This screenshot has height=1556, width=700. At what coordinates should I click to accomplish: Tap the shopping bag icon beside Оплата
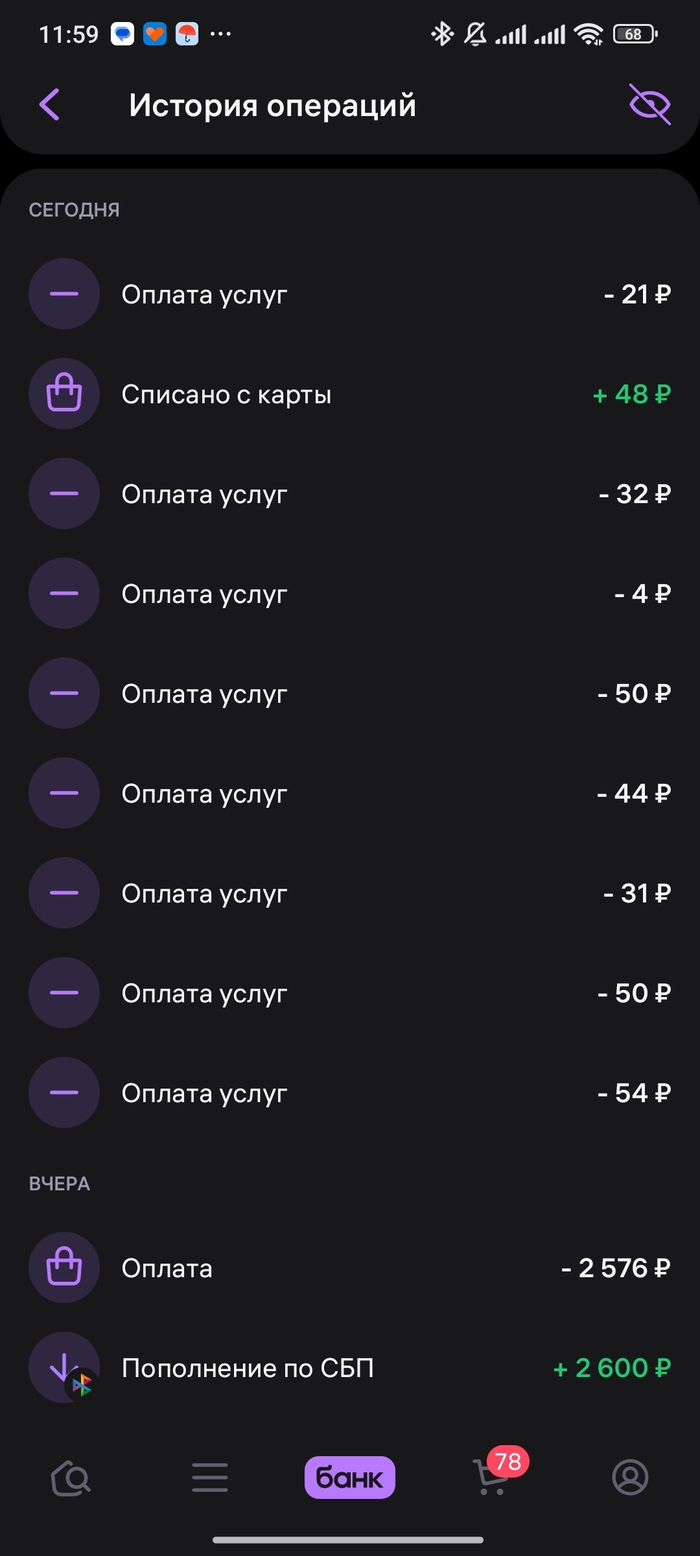click(64, 1268)
